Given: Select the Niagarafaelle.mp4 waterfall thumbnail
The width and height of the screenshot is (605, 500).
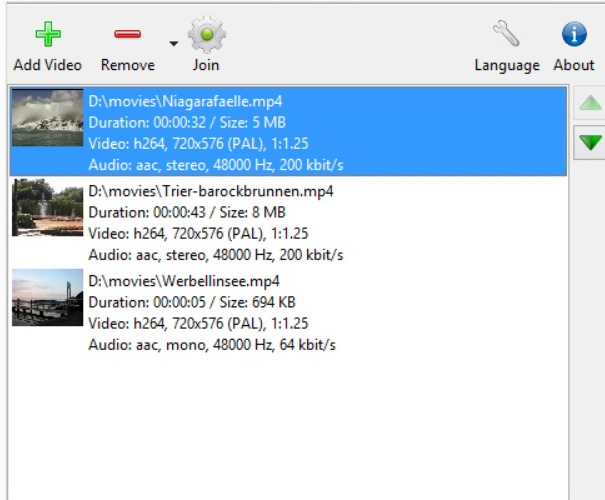Looking at the screenshot, I should pos(47,118).
